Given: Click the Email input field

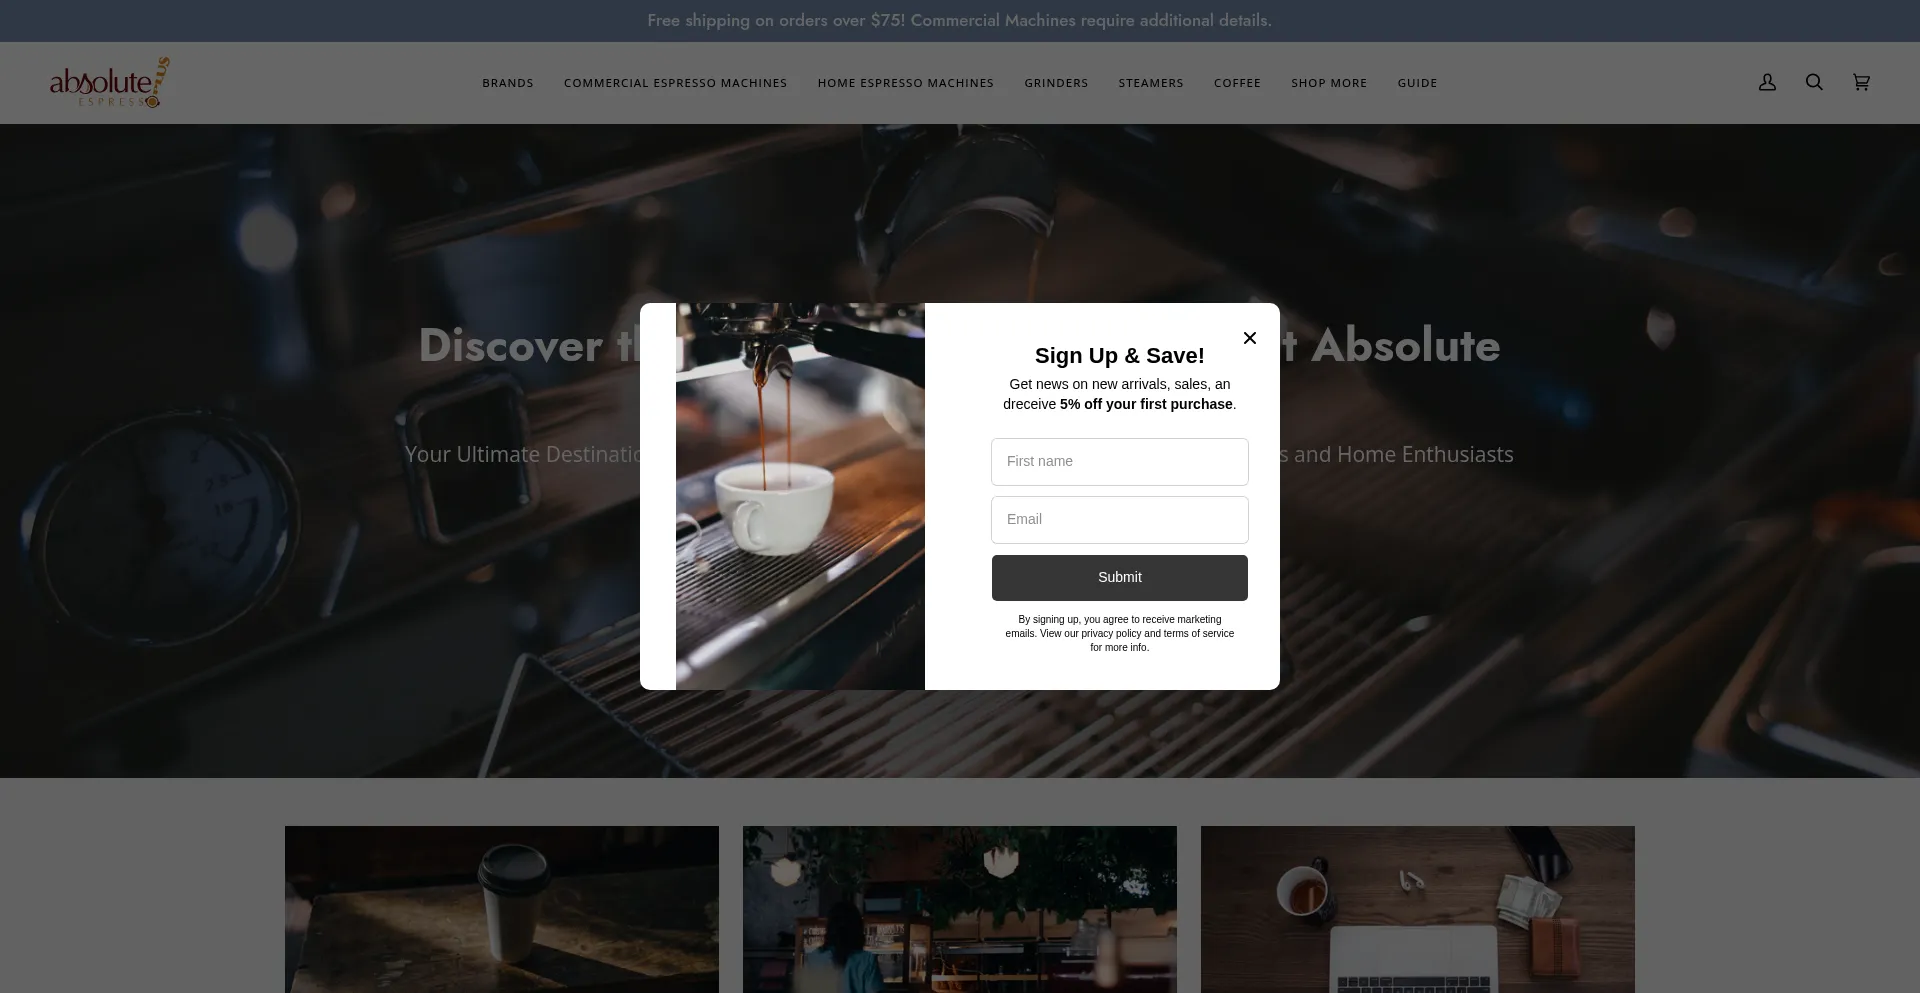Looking at the screenshot, I should pyautogui.click(x=1119, y=519).
